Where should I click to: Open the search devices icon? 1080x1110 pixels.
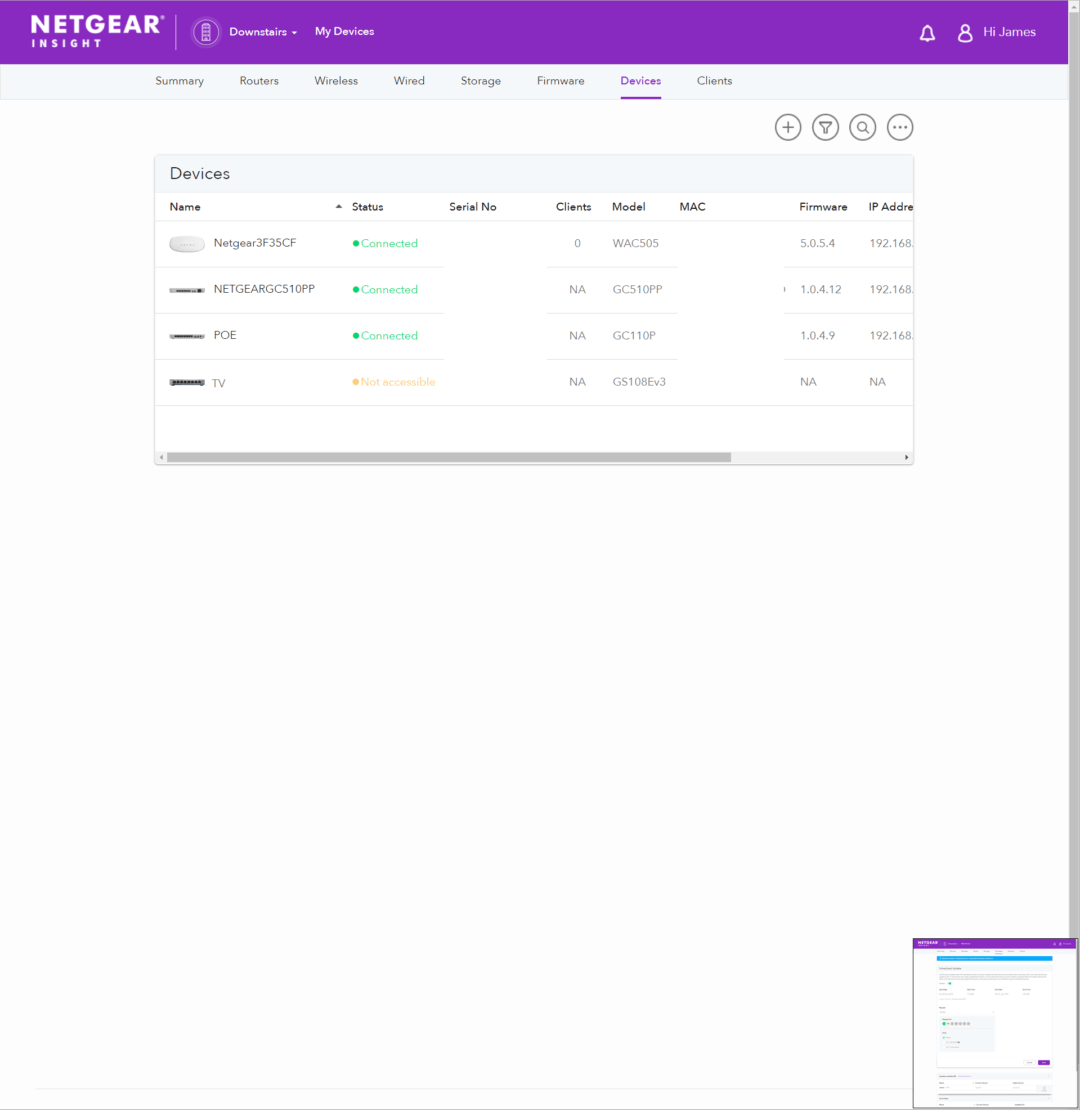click(x=862, y=127)
